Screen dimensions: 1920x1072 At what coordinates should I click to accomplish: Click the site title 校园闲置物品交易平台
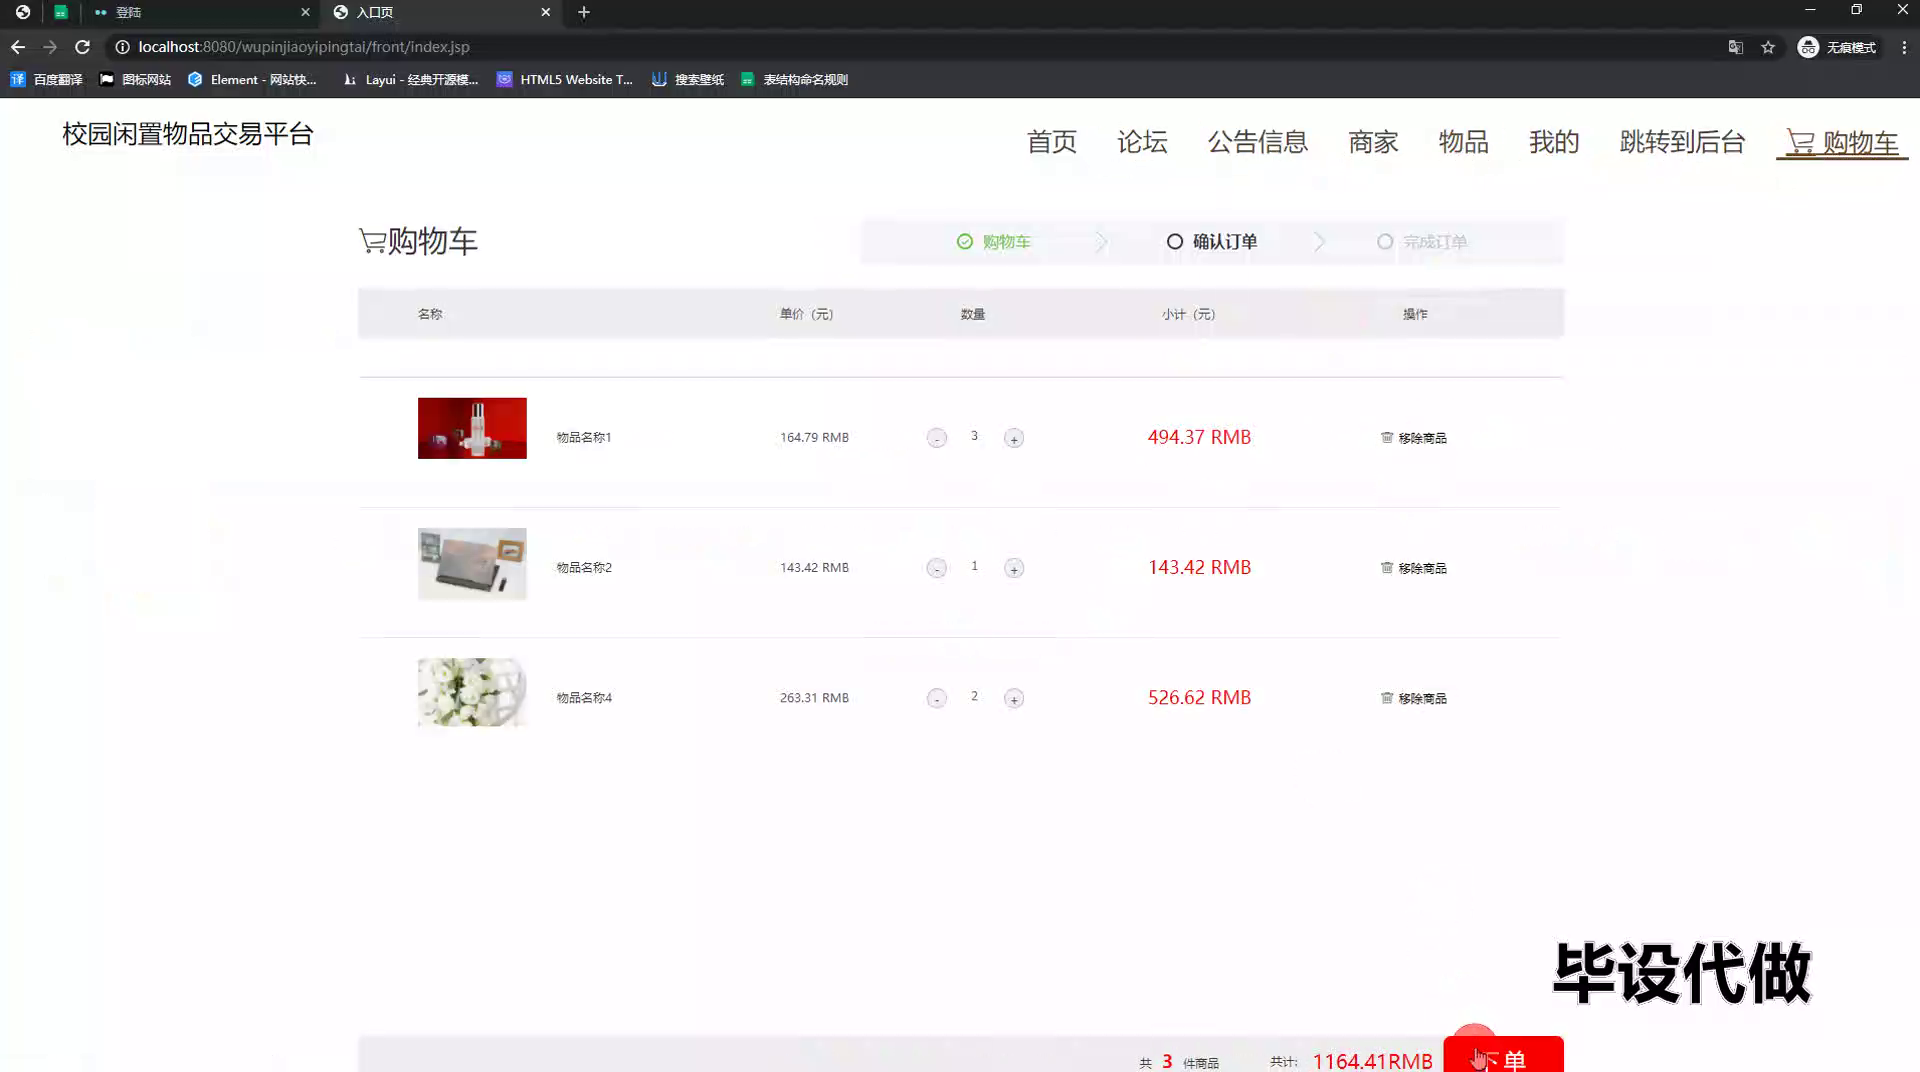point(188,134)
